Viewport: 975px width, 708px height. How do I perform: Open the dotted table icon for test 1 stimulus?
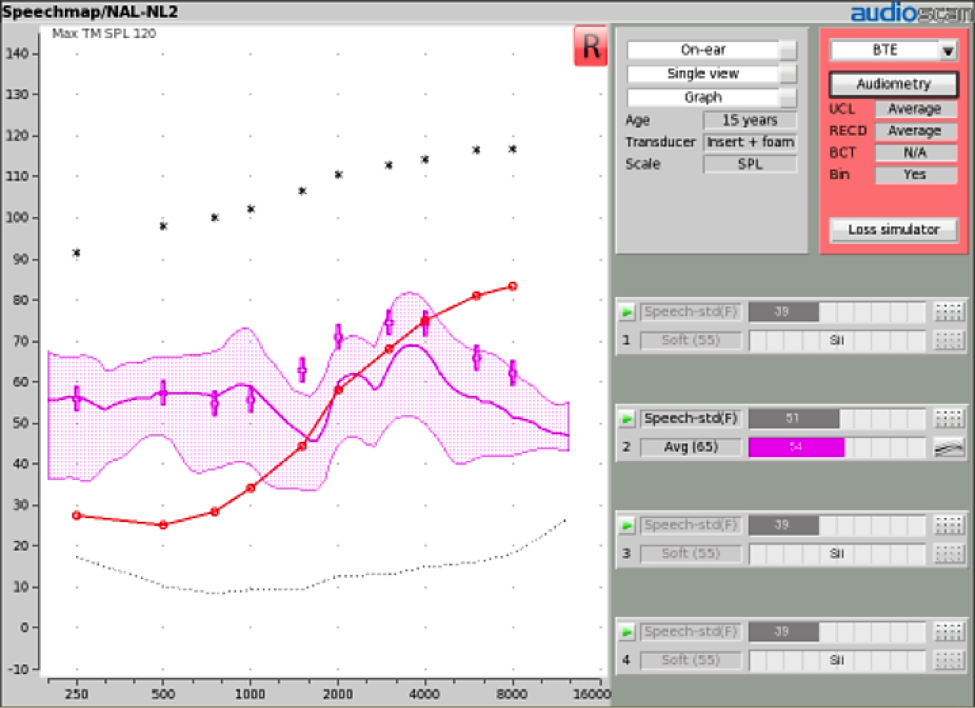(x=949, y=311)
